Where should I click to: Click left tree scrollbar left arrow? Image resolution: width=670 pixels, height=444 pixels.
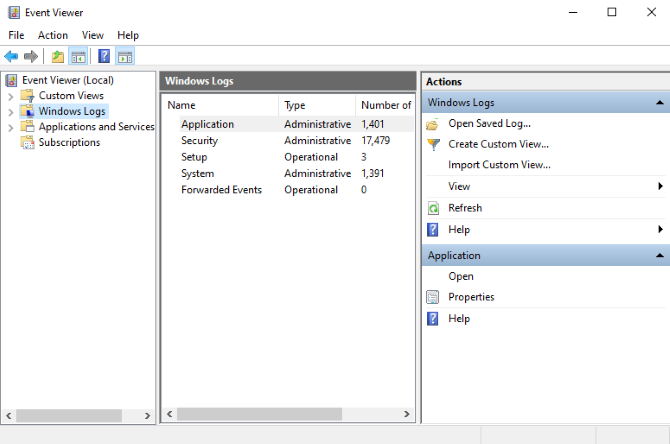pyautogui.click(x=9, y=415)
